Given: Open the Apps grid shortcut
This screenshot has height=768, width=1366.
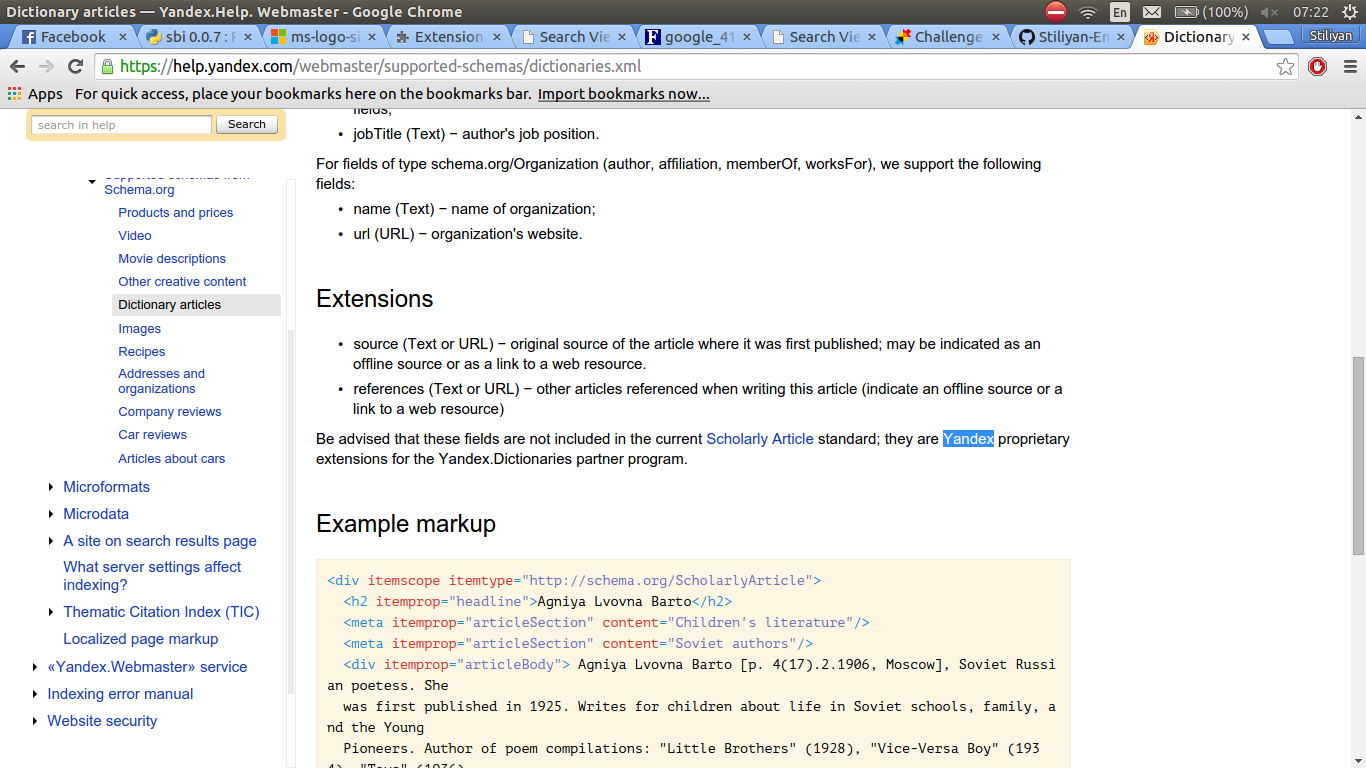Looking at the screenshot, I should click(35, 94).
